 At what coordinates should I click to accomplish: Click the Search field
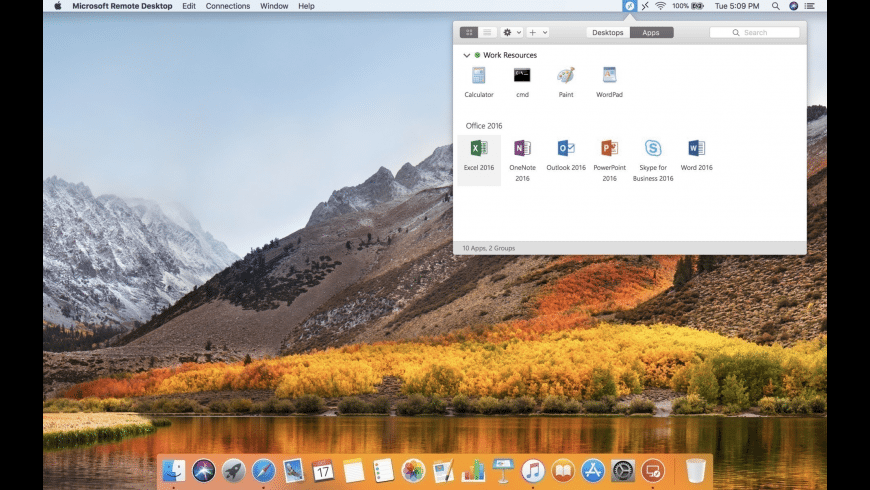(x=755, y=32)
